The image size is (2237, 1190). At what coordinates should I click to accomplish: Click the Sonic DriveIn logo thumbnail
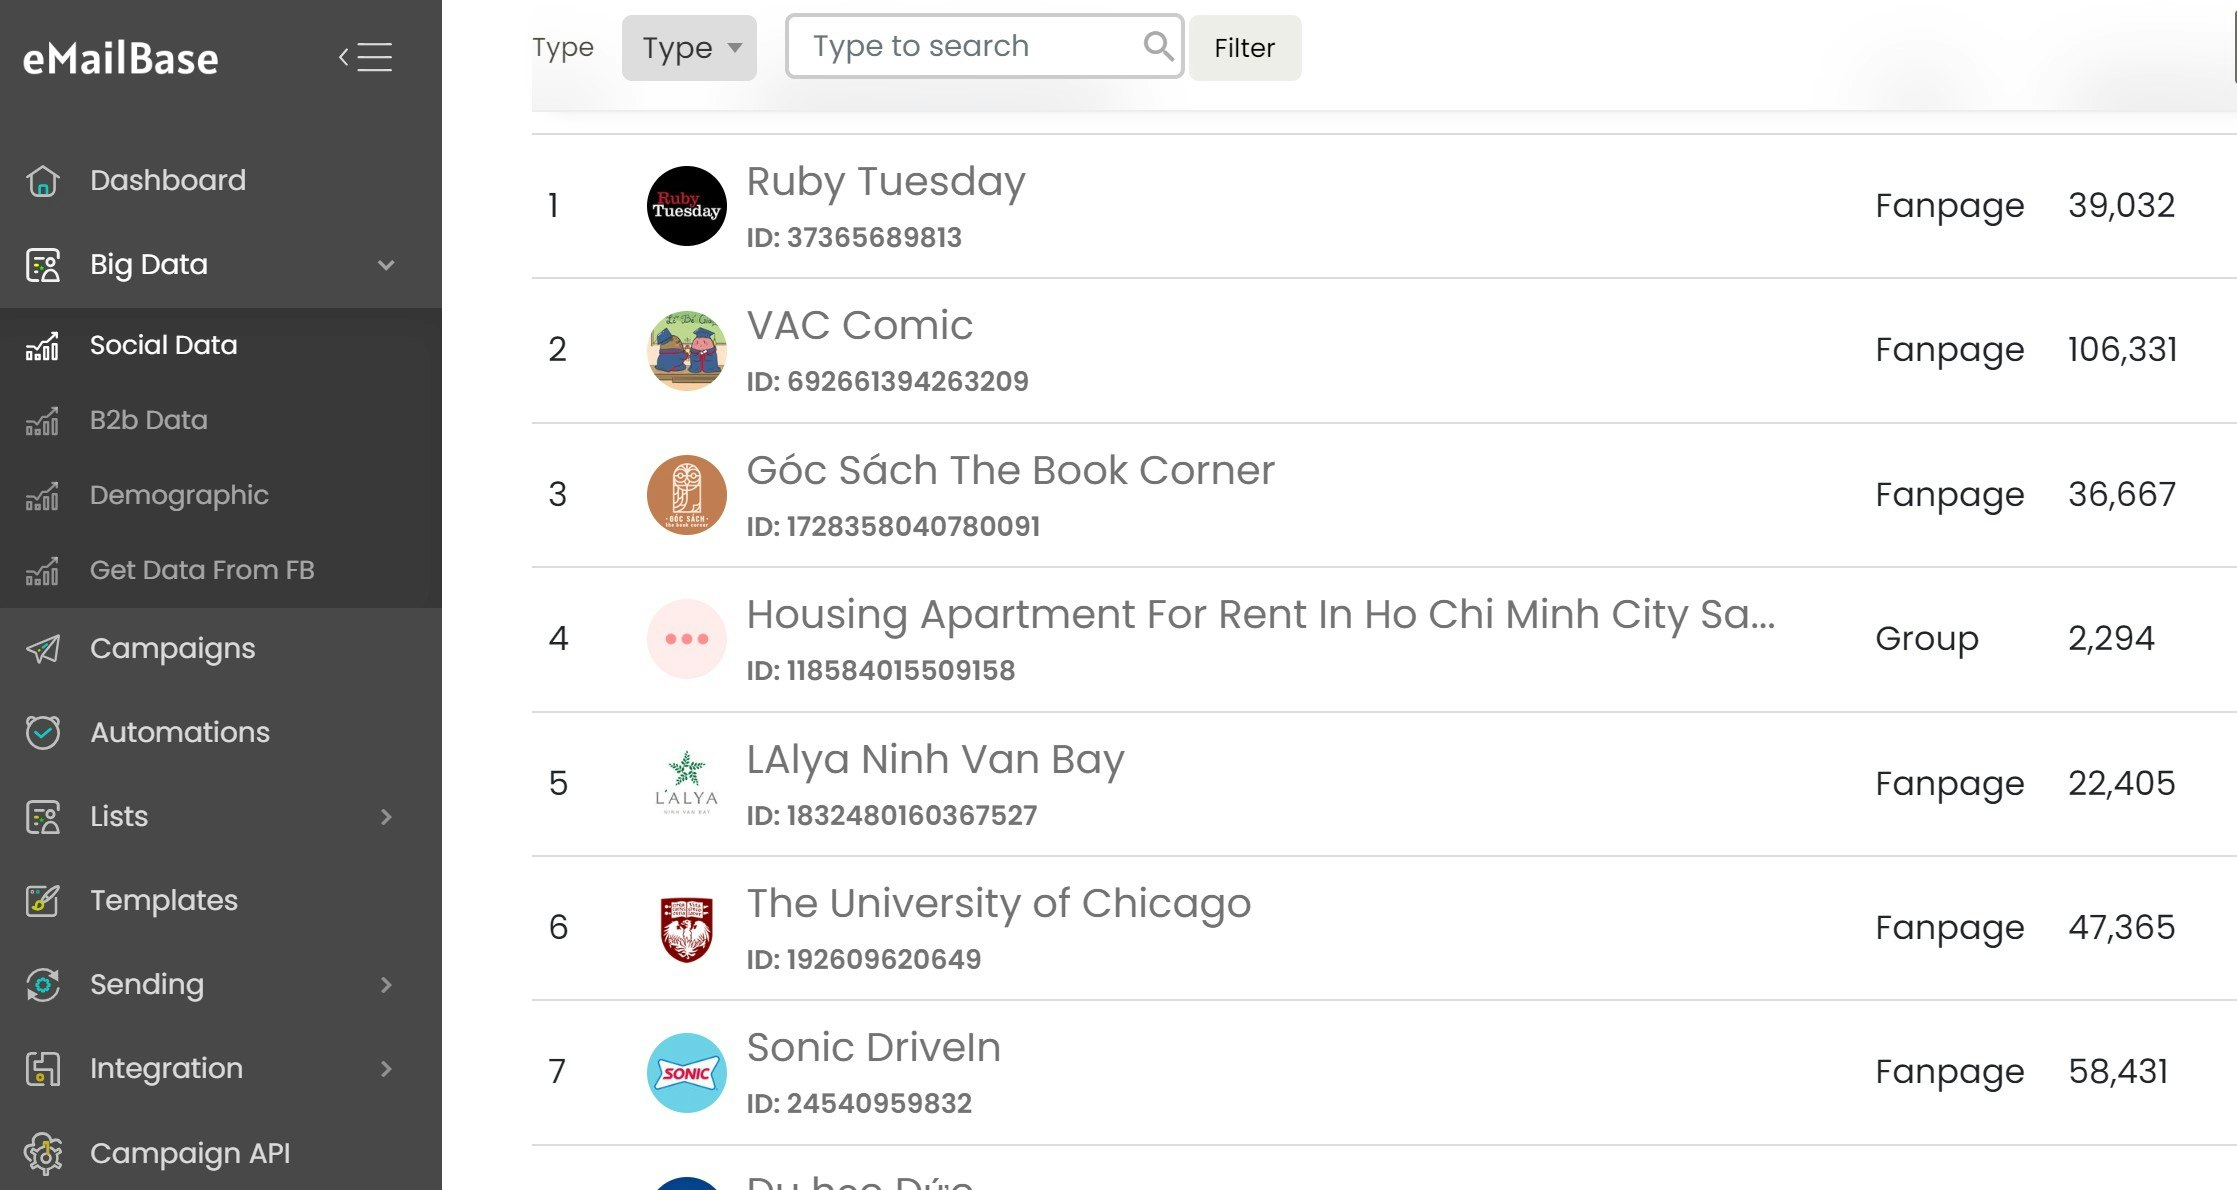[686, 1073]
